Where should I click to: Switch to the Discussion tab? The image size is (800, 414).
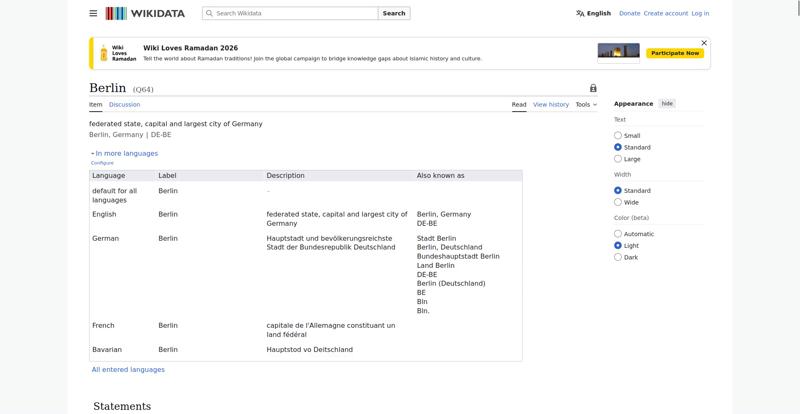pos(124,104)
